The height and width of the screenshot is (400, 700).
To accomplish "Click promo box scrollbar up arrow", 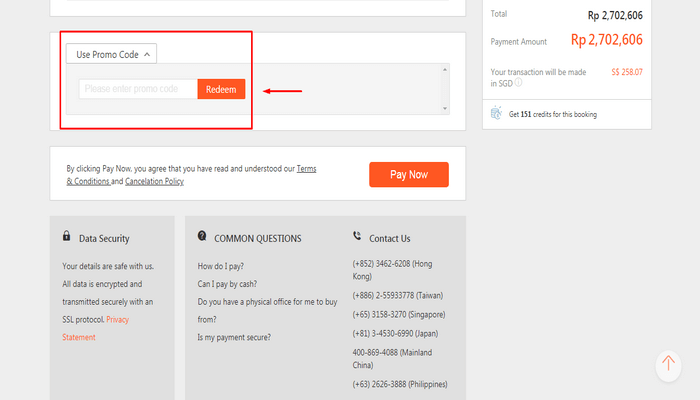I will pos(445,70).
